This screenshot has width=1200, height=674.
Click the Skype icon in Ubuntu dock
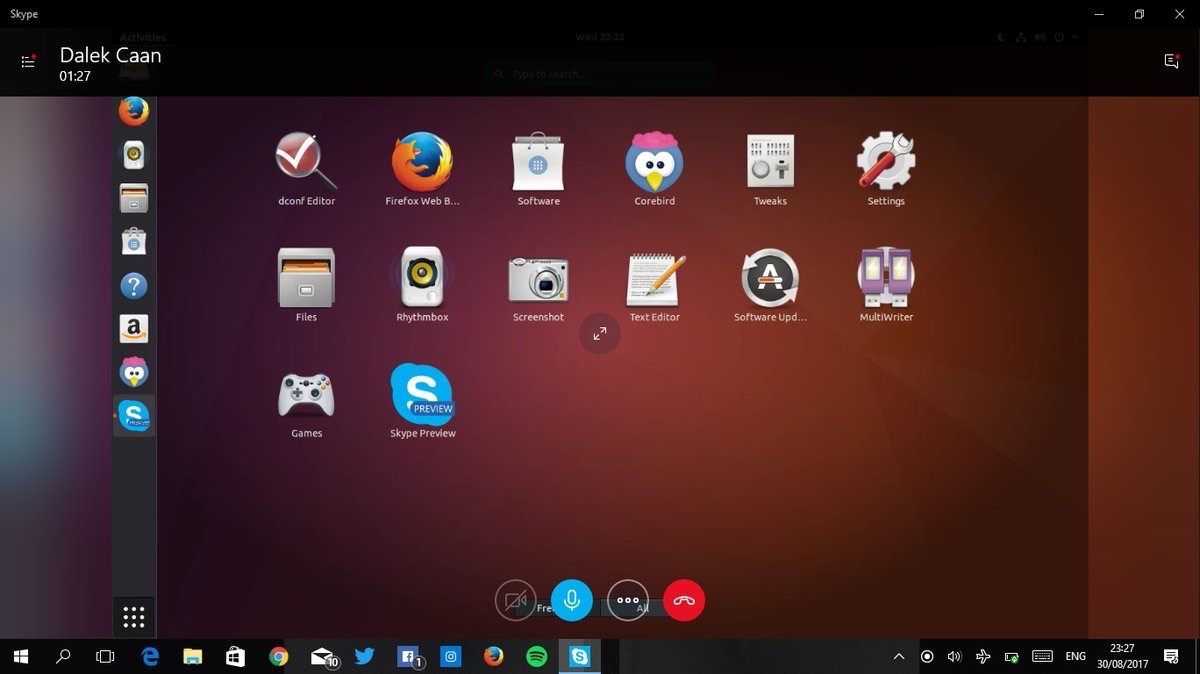134,415
